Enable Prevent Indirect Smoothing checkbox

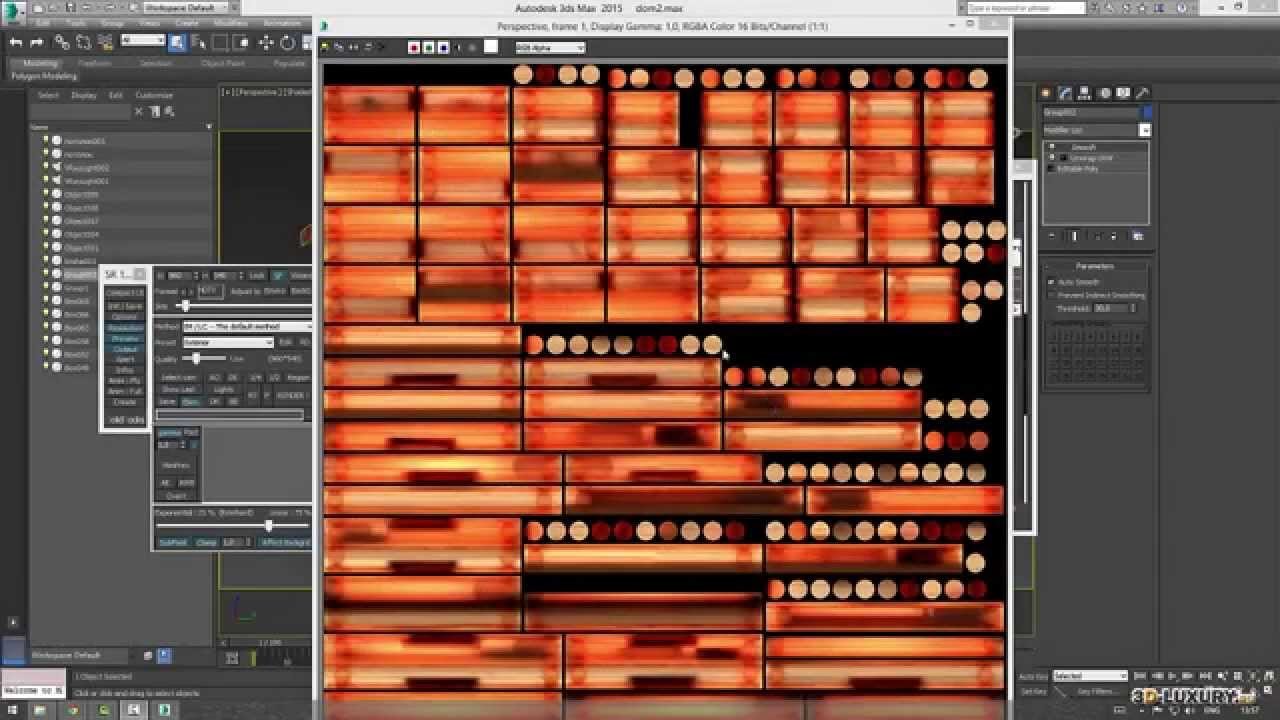coord(1052,296)
